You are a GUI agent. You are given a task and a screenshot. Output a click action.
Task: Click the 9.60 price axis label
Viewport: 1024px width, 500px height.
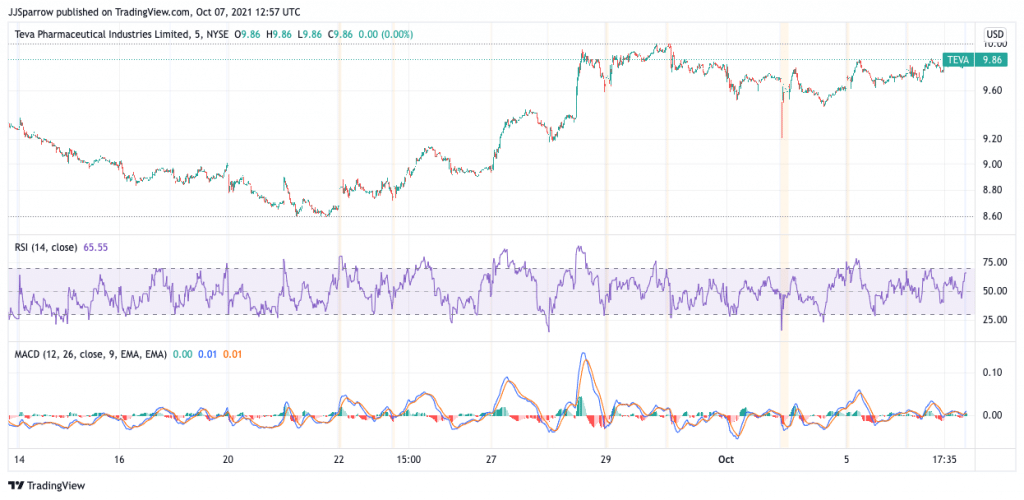[995, 90]
